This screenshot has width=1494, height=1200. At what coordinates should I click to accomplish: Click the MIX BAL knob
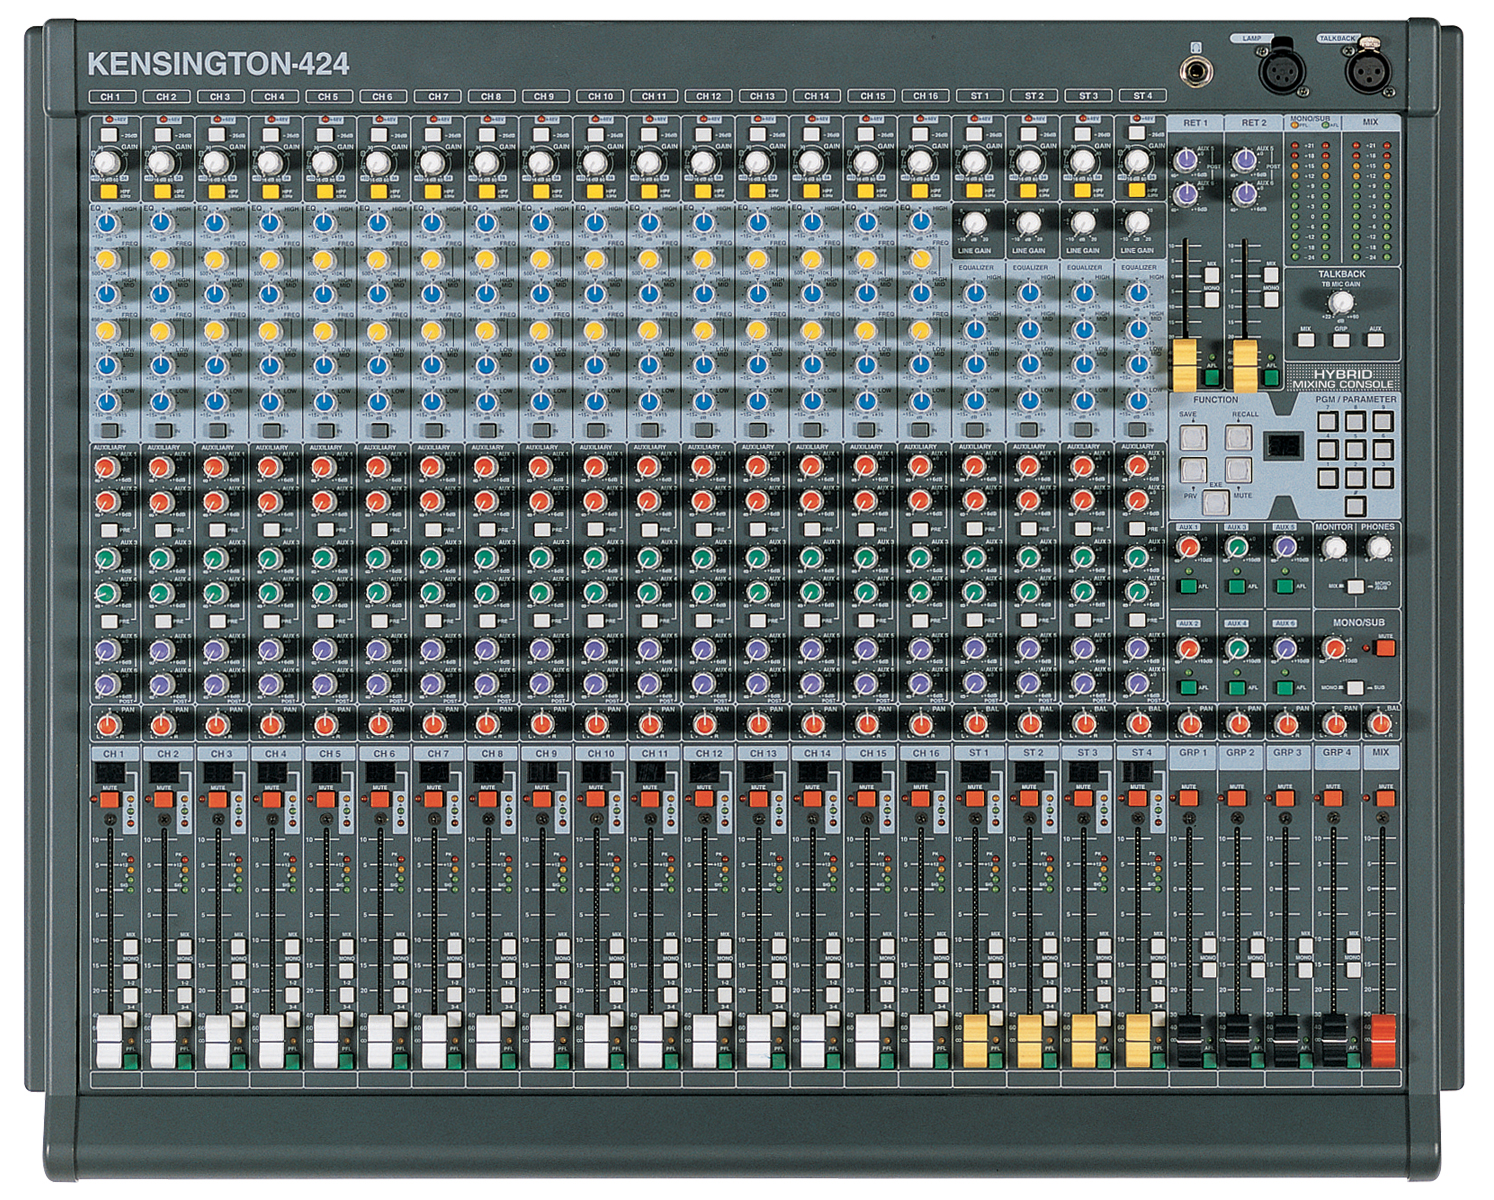coord(1381,724)
